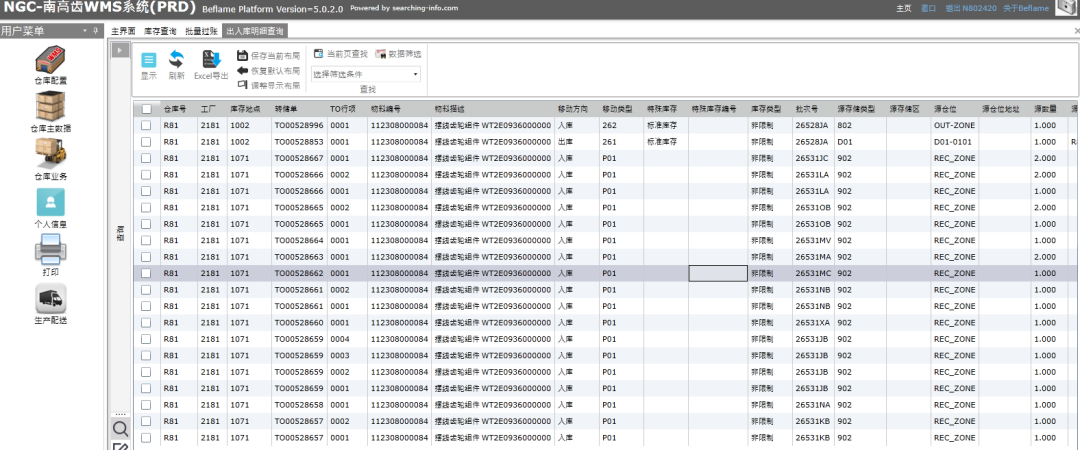Click the TO item 0004 cell
Image resolution: width=1080 pixels, height=450 pixels.
[x=347, y=339]
